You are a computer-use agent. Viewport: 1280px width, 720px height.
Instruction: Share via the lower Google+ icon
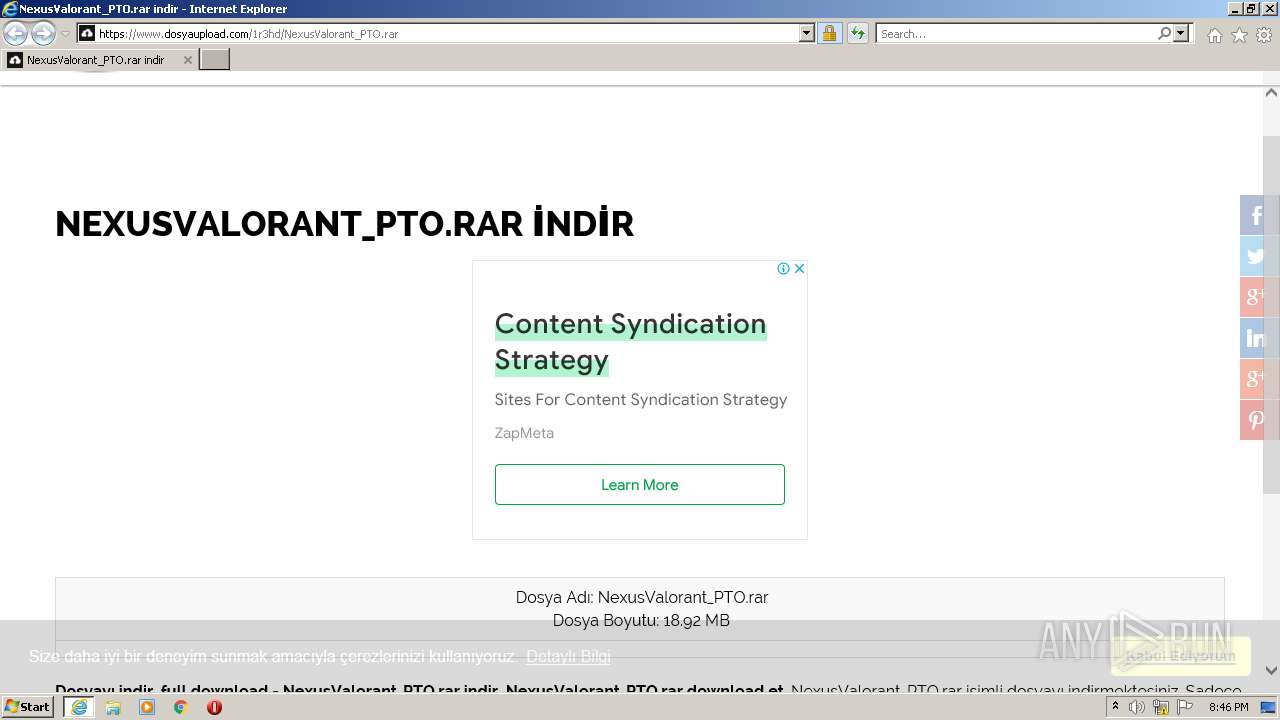[x=1257, y=379]
